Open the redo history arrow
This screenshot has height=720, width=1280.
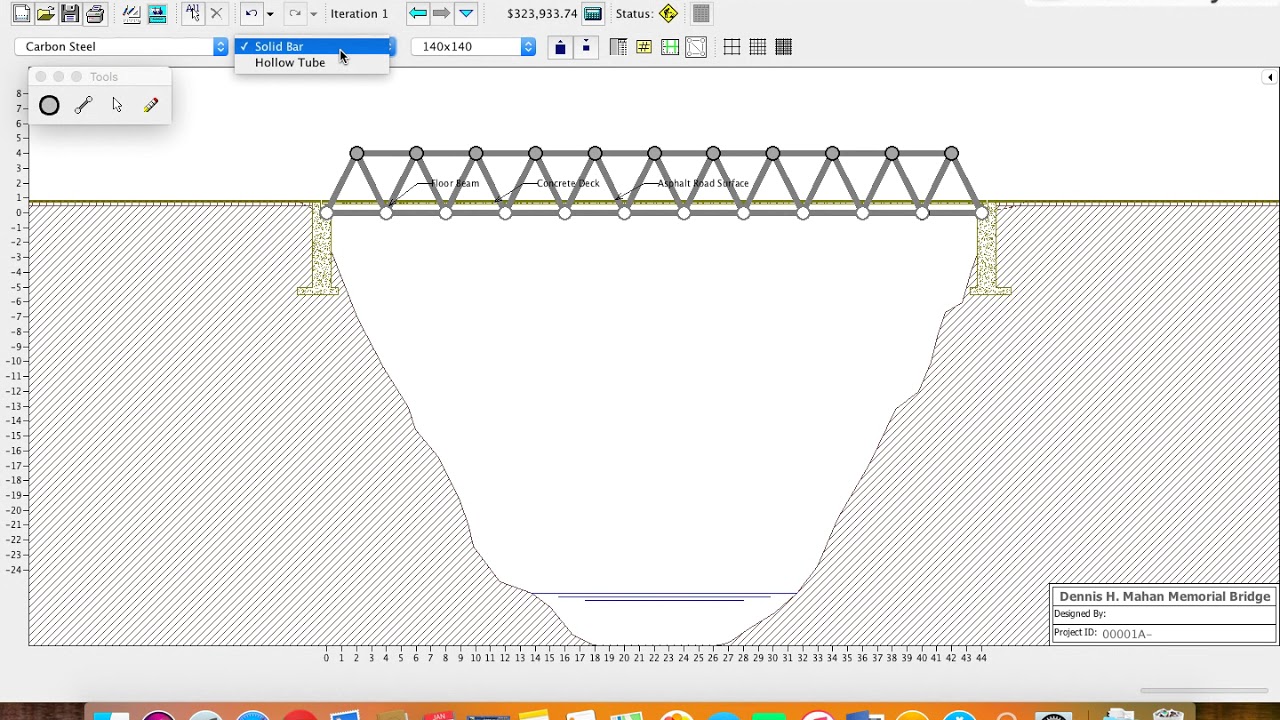[x=313, y=14]
